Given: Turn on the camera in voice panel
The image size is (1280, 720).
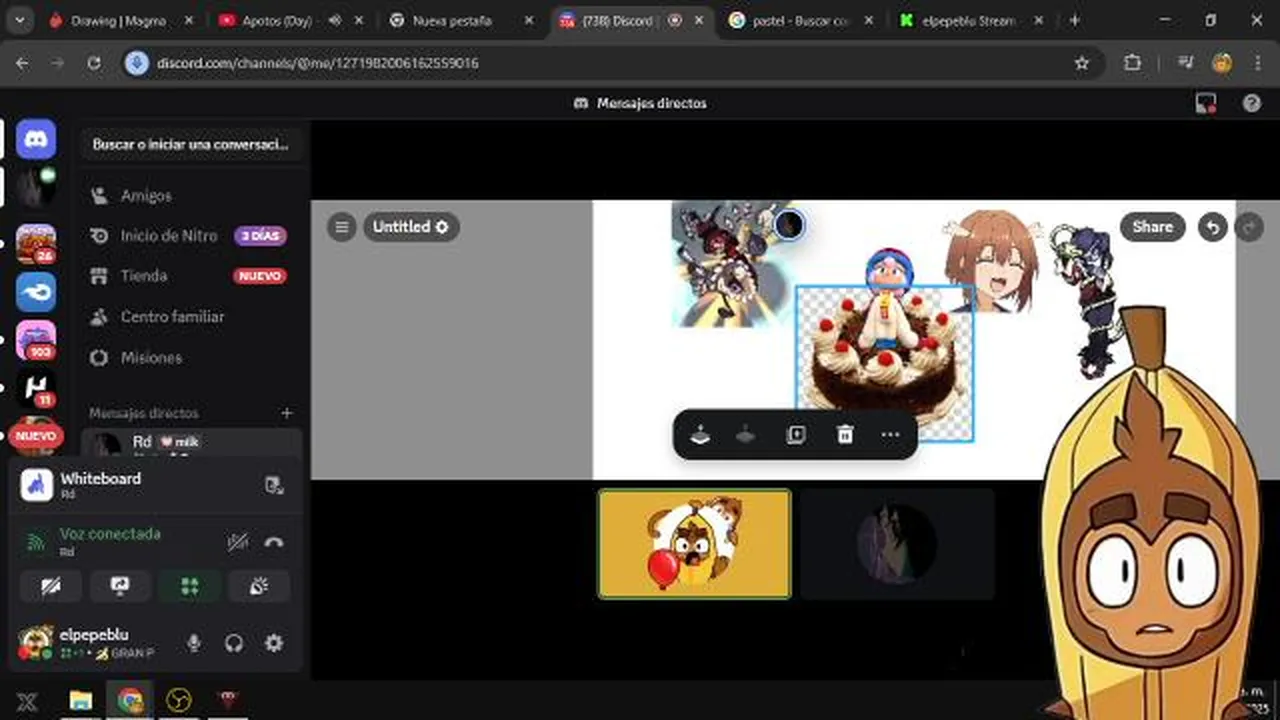Looking at the screenshot, I should pos(51,587).
